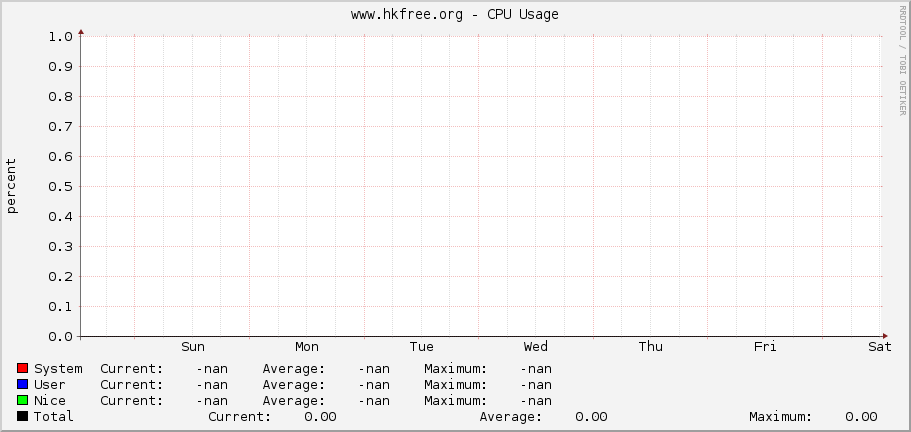Image resolution: width=911 pixels, height=432 pixels.
Task: Click the black Total legend swatch
Action: click(23, 416)
